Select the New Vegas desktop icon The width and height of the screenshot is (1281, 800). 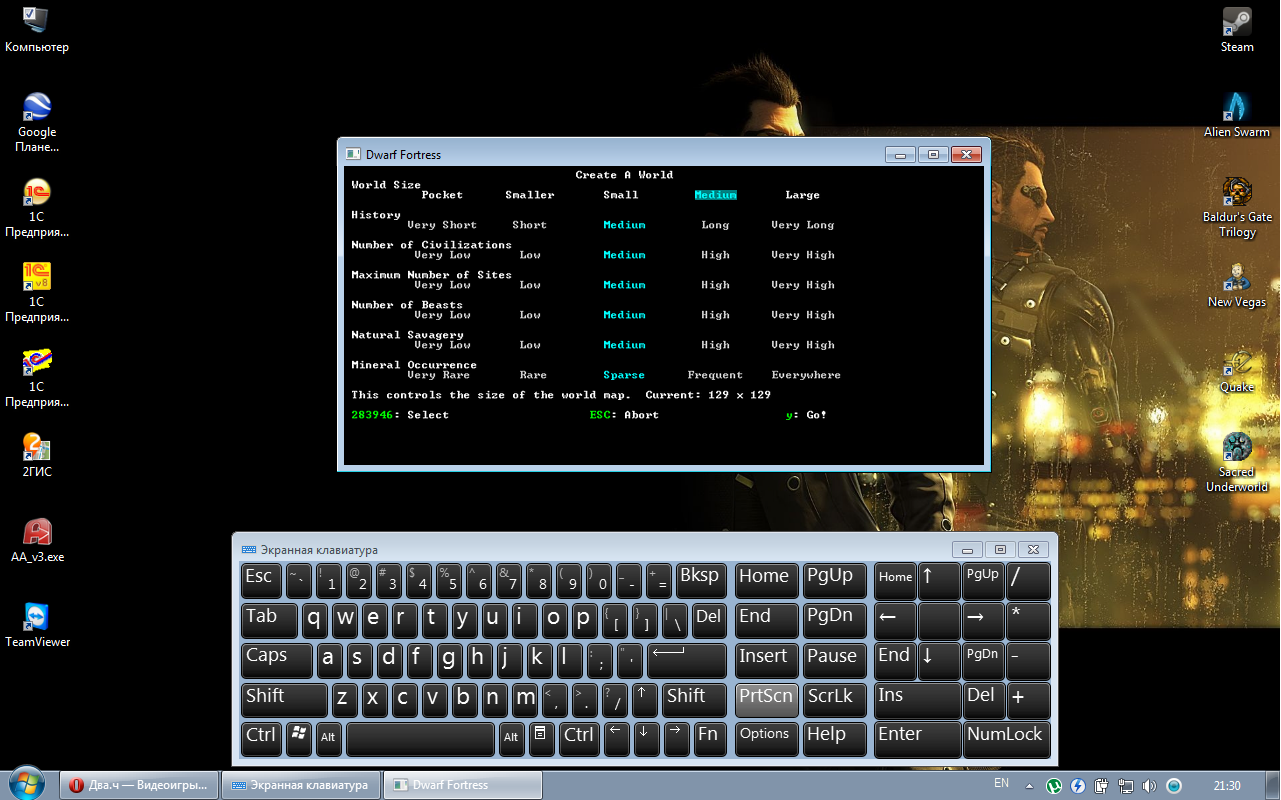coord(1237,285)
